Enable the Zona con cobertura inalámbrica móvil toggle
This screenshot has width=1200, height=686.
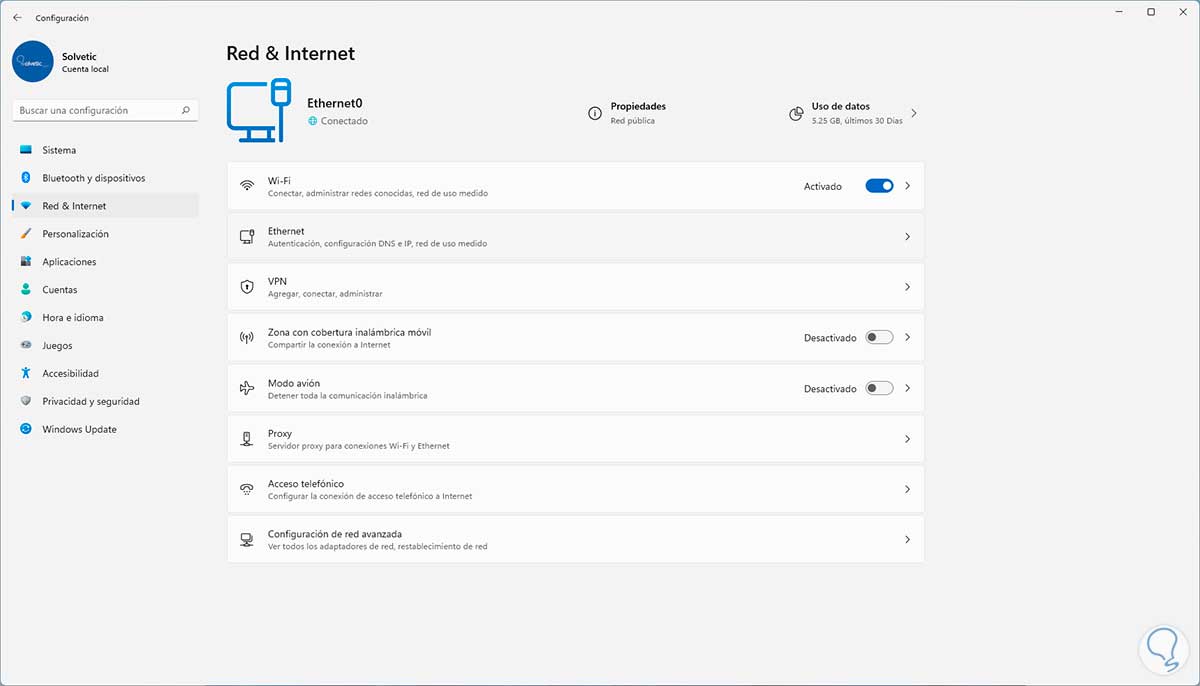tap(879, 338)
